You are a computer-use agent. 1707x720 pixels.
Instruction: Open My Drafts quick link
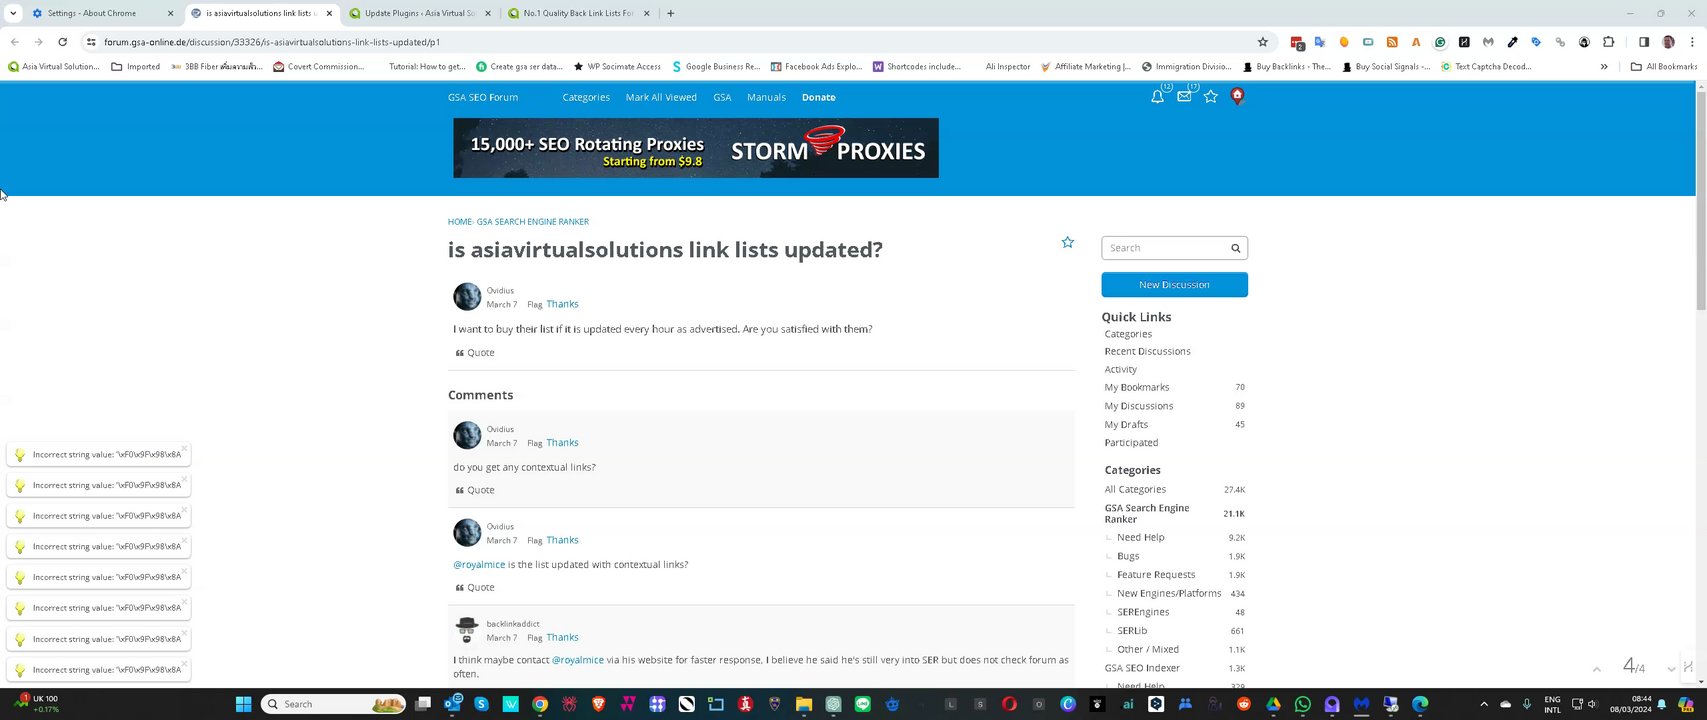pos(1126,425)
